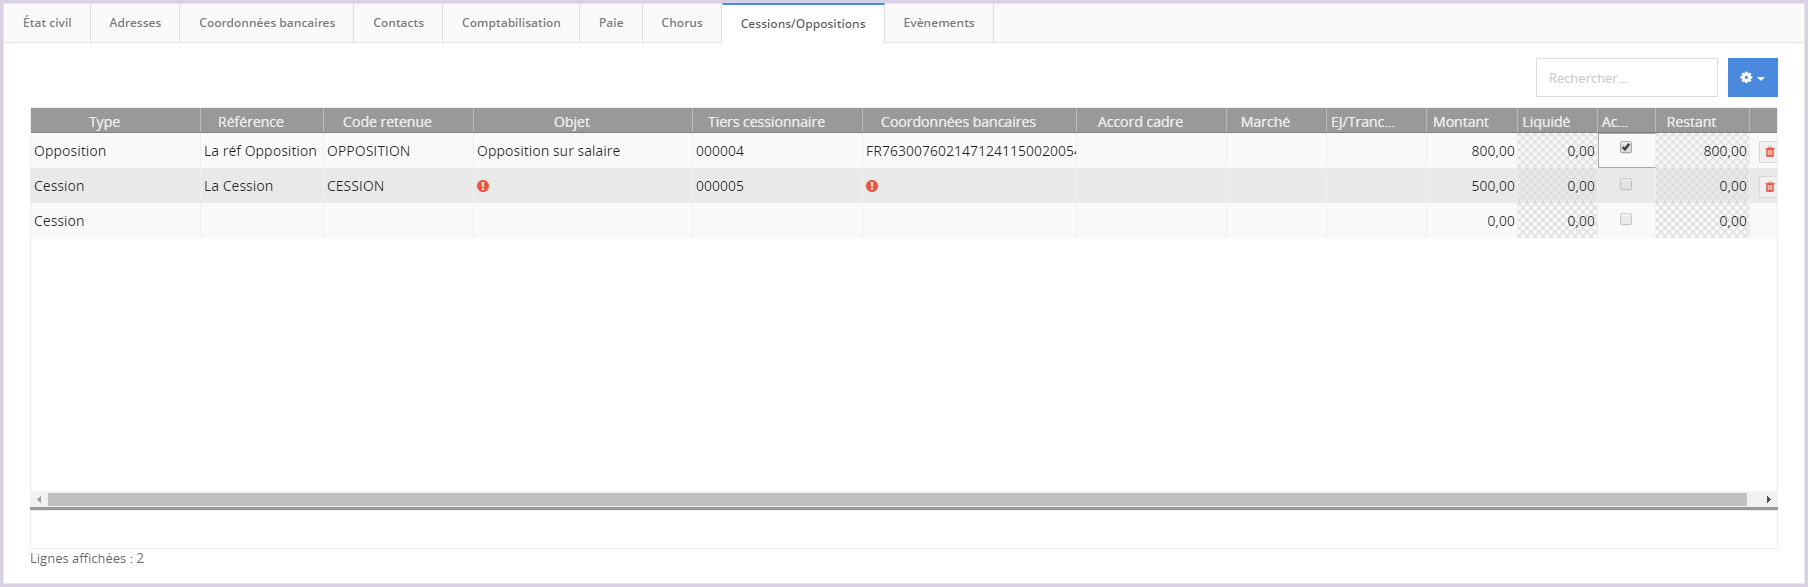
Task: Click the horizontal scrollbar track
Action: coord(900,499)
